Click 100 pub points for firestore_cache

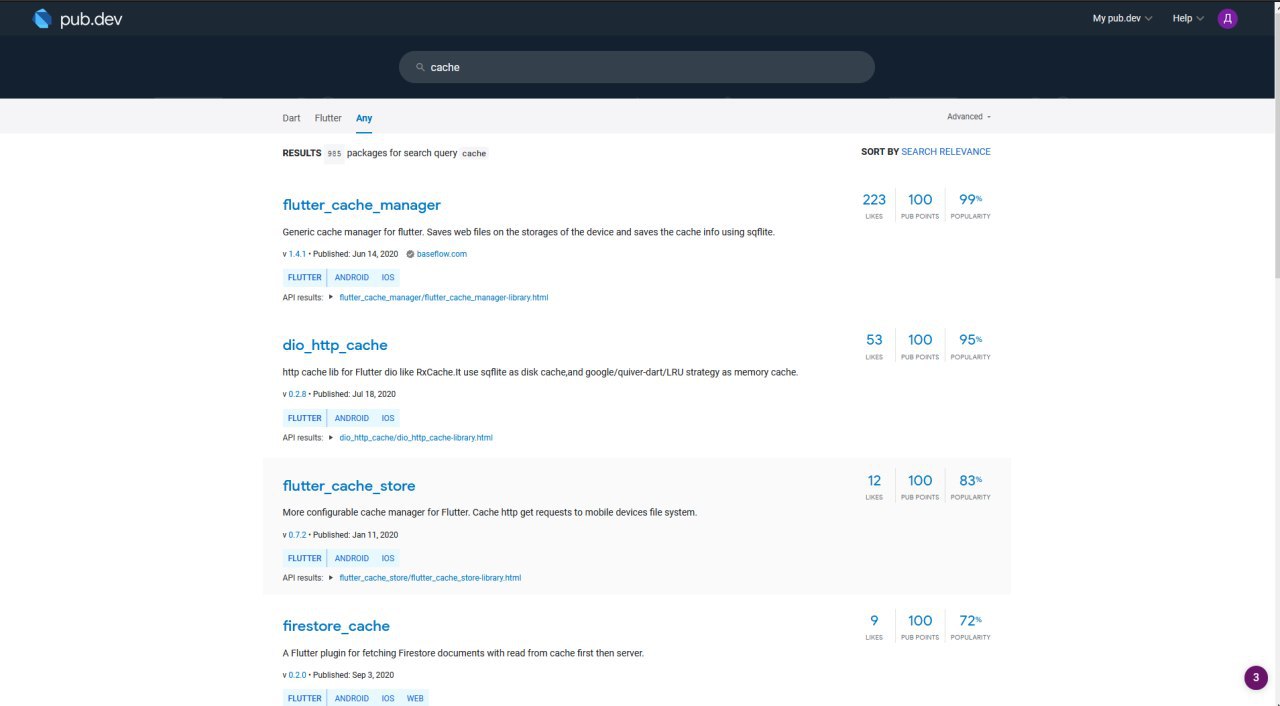pos(920,621)
